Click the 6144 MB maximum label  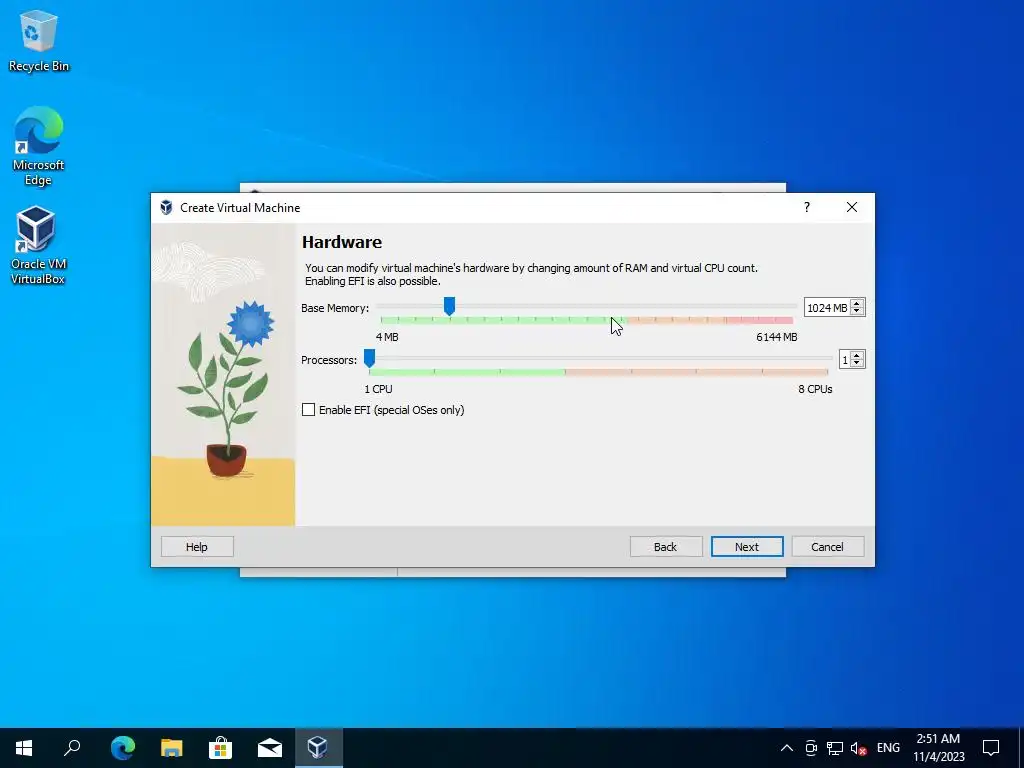coord(776,337)
